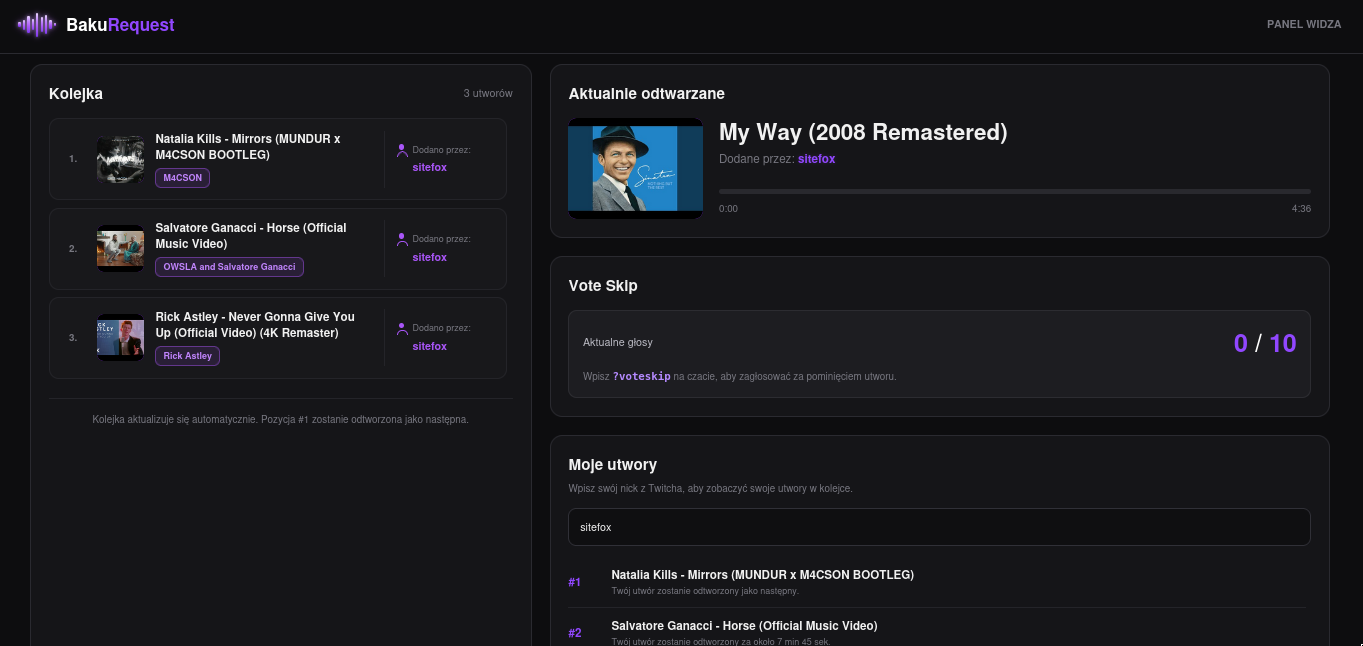Click the '3 utworów' queue count
This screenshot has width=1363, height=646.
488,94
